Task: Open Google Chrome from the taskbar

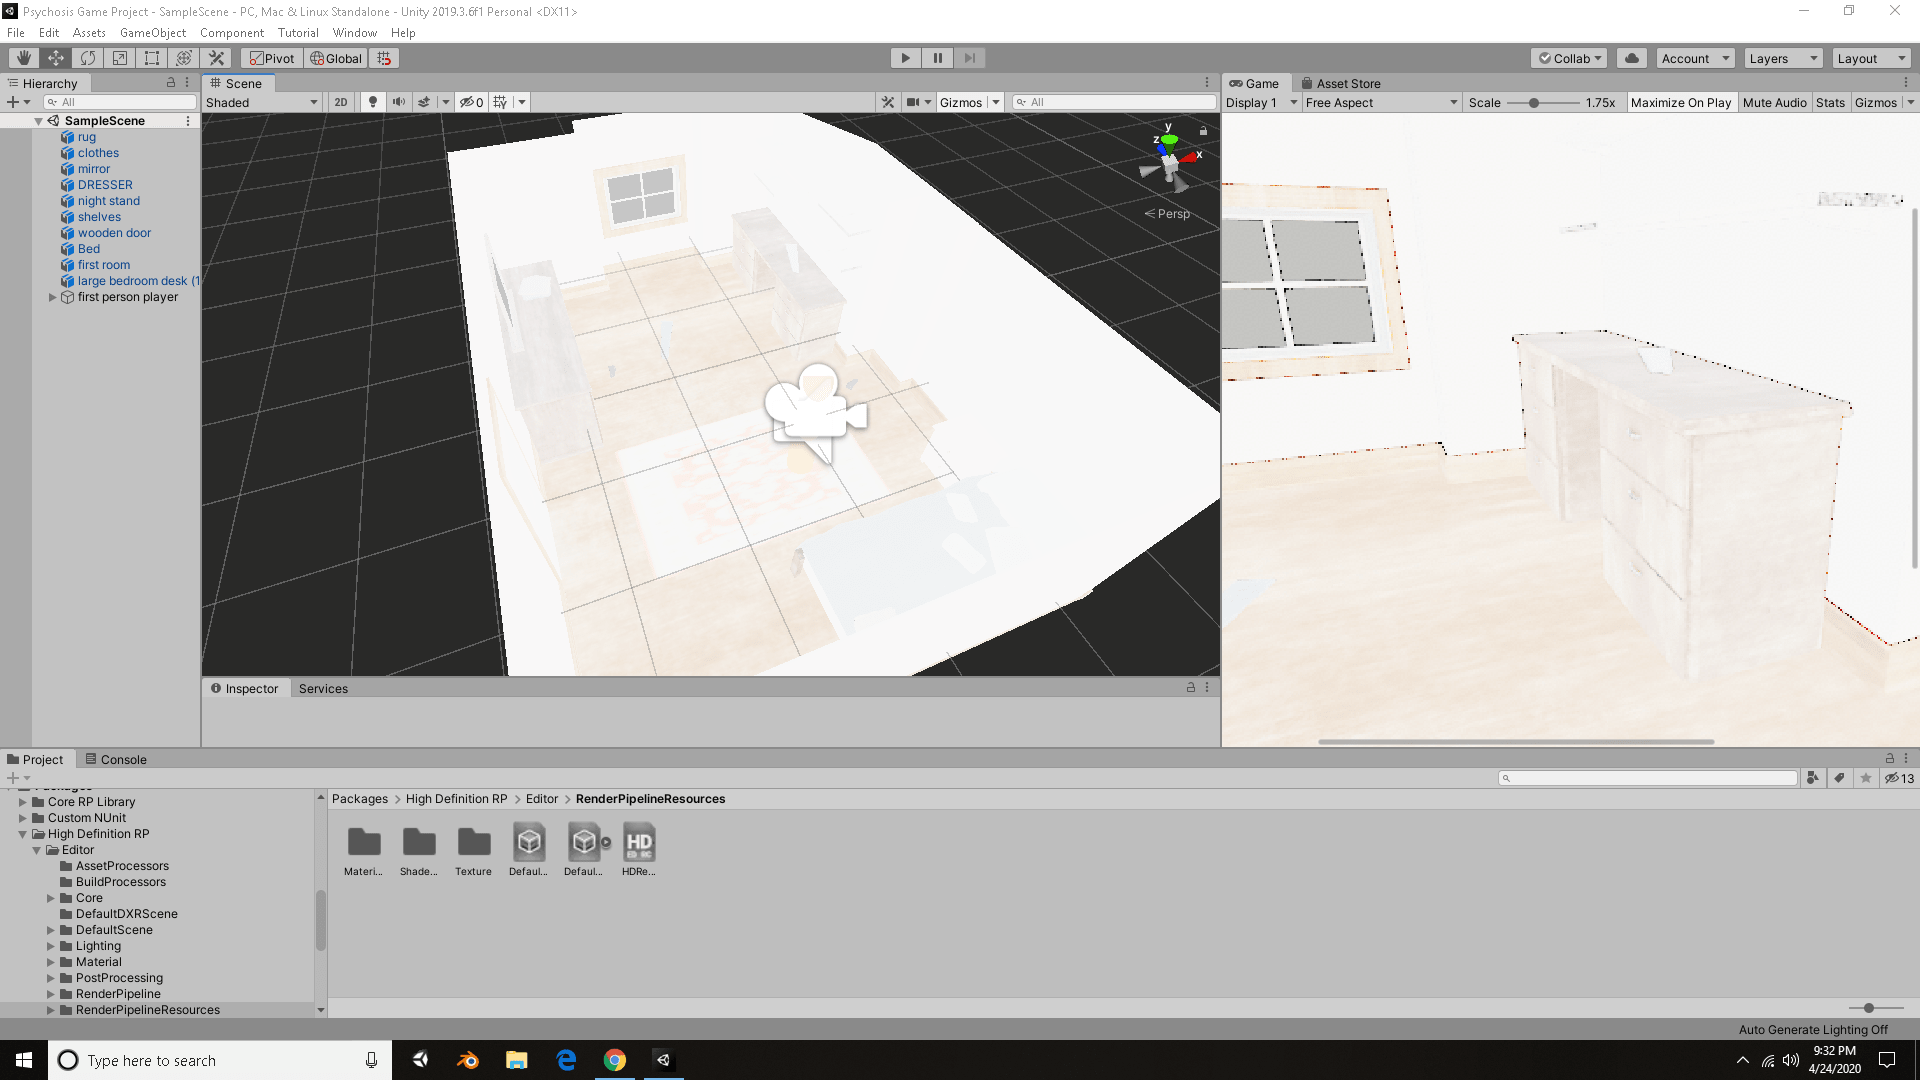Action: pos(614,1060)
